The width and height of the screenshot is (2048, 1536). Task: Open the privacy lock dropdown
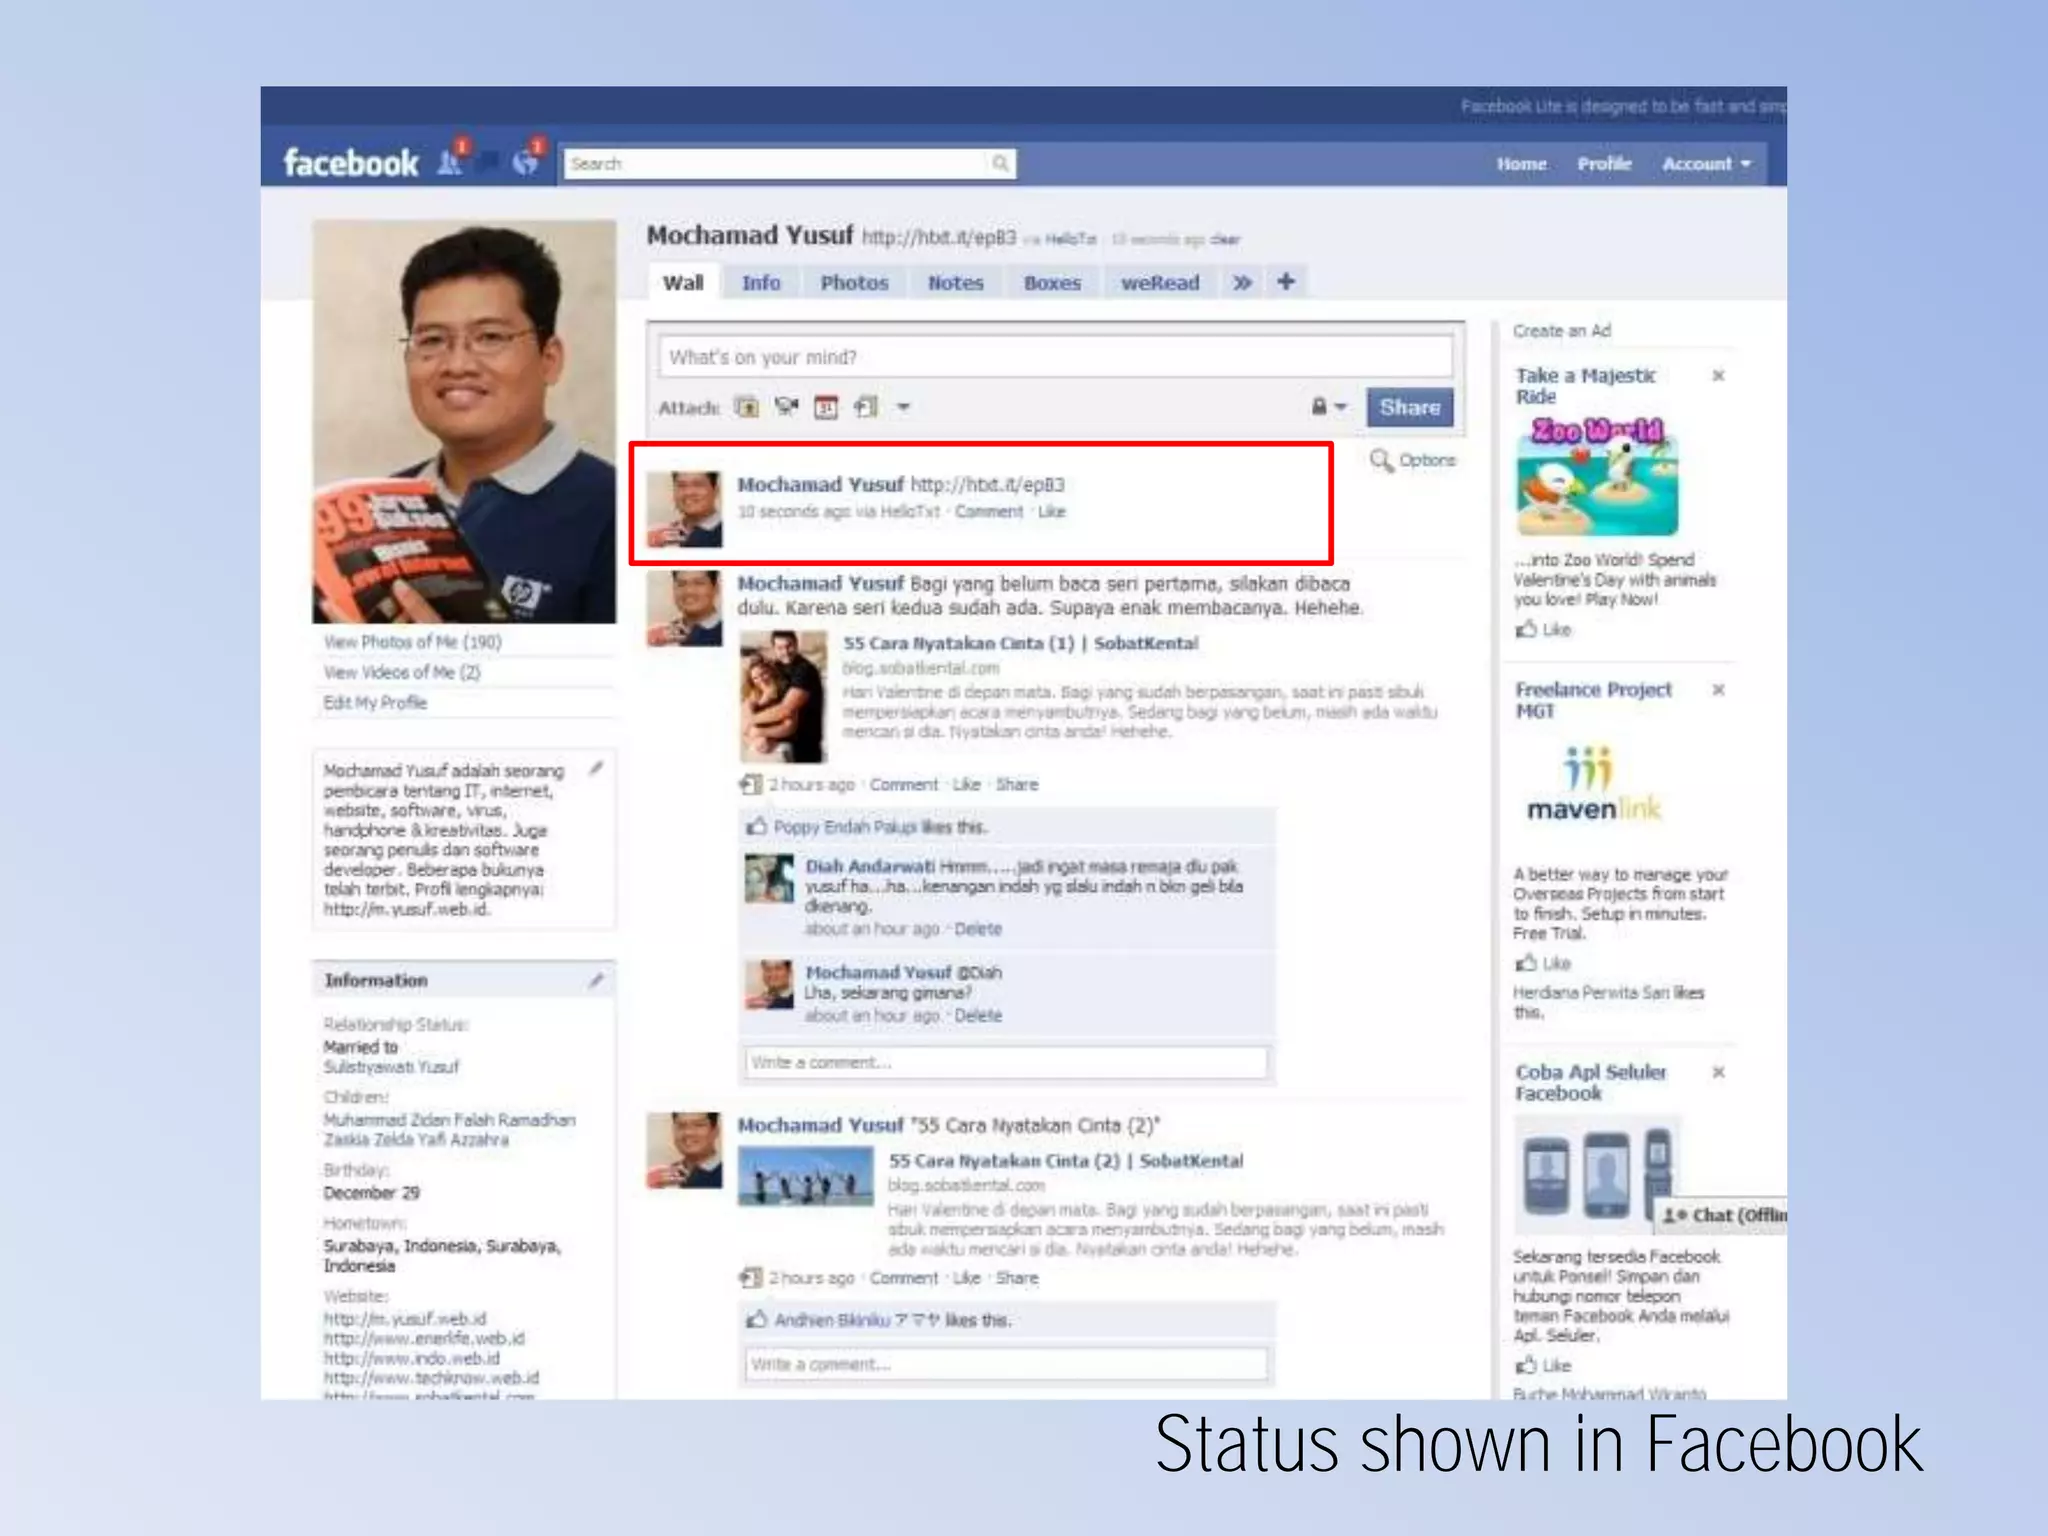pos(1329,407)
